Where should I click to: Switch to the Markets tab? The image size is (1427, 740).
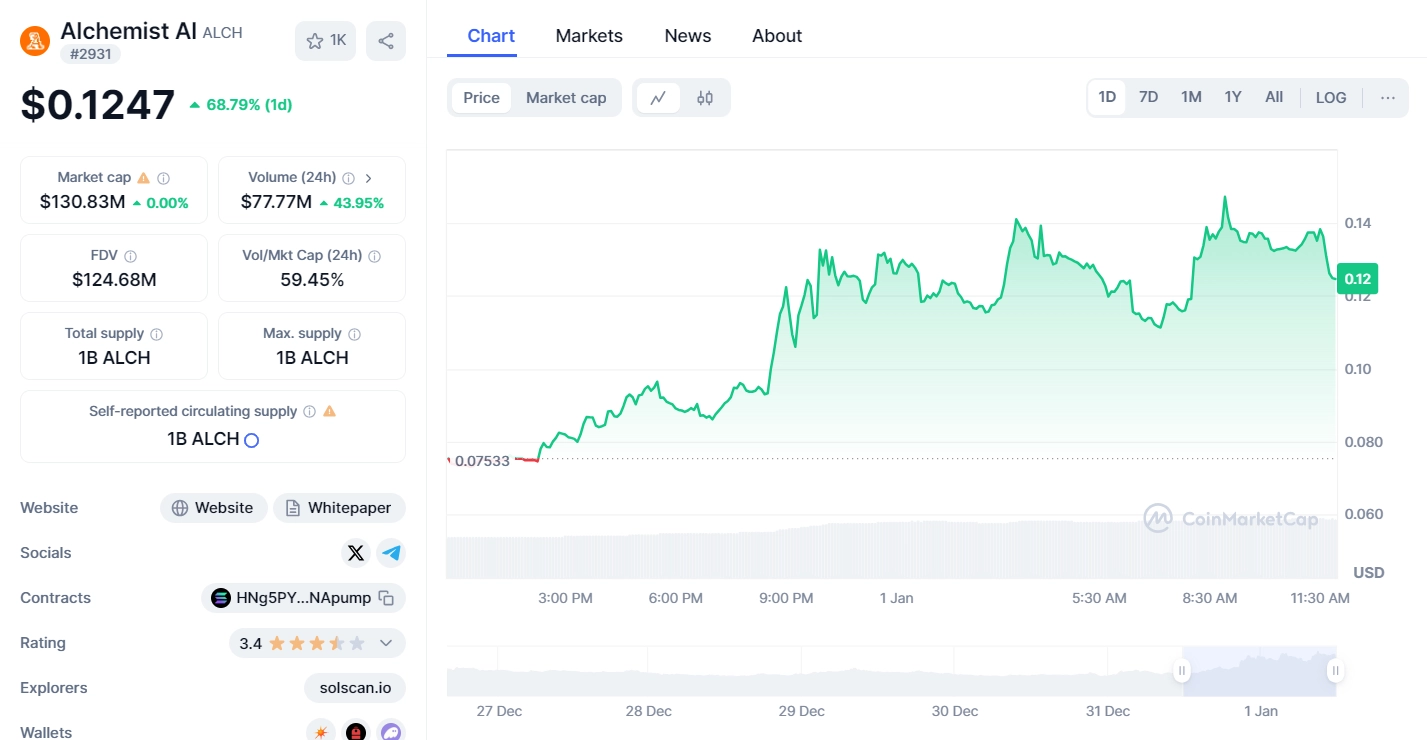(x=589, y=35)
